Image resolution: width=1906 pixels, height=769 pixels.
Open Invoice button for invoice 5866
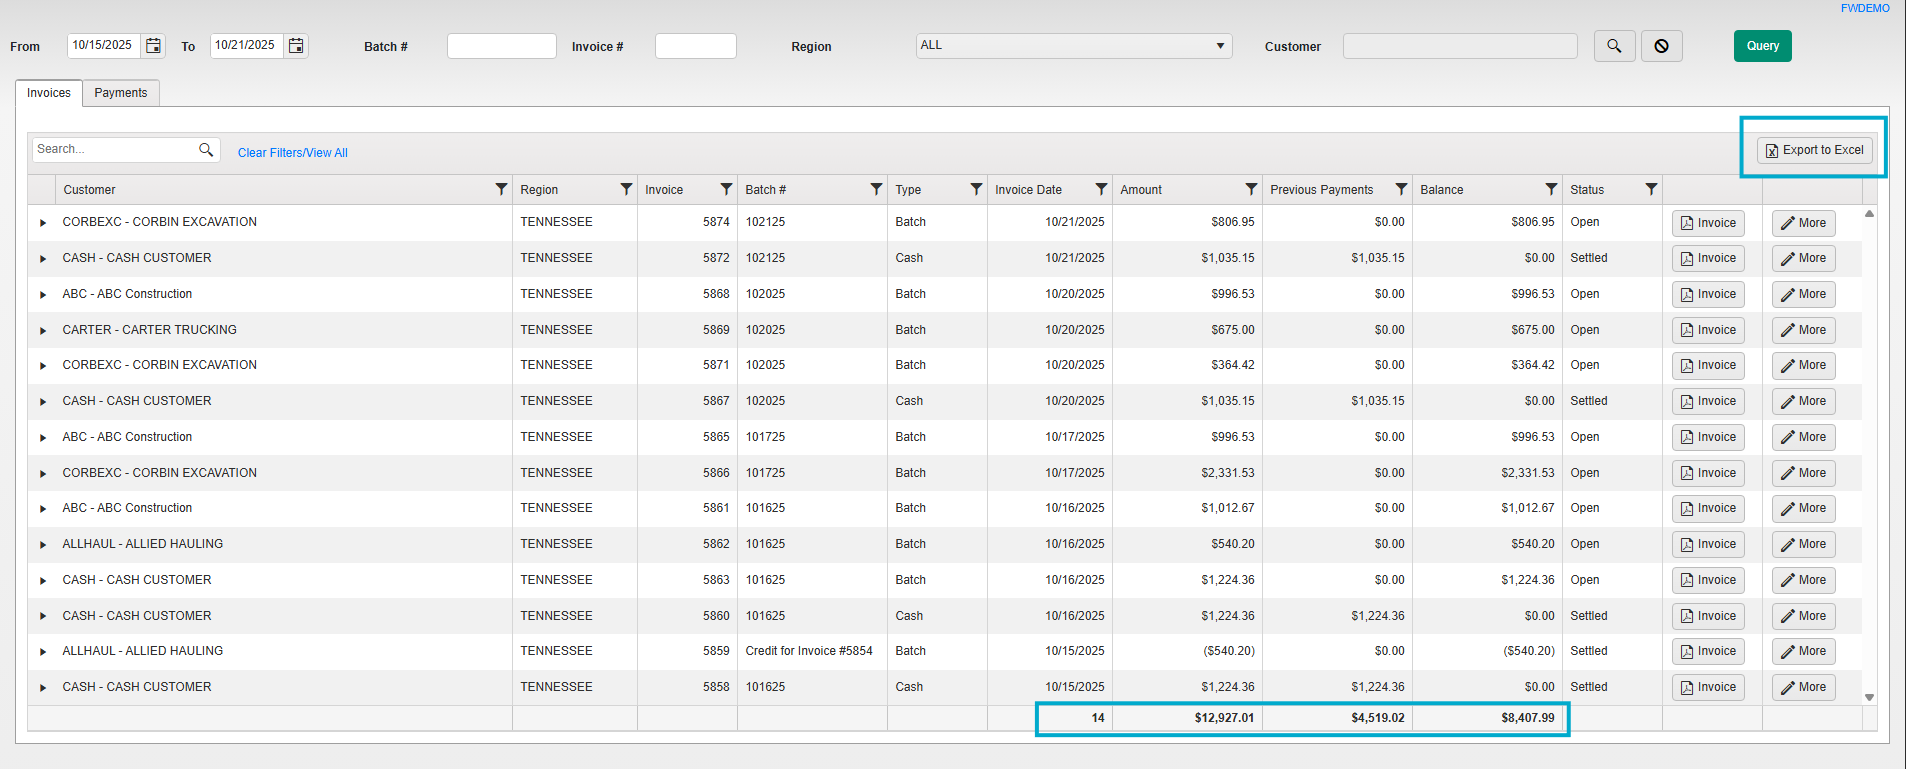point(1708,473)
